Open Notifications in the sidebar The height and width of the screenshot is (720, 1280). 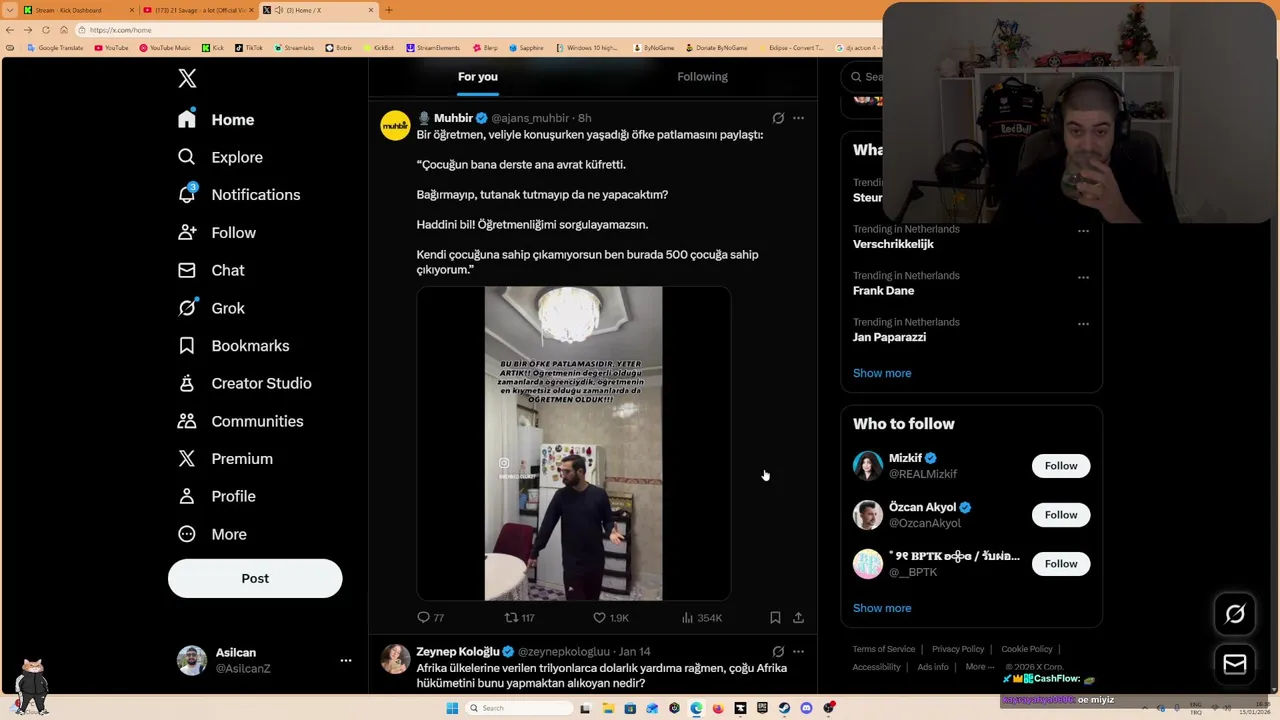click(x=238, y=195)
